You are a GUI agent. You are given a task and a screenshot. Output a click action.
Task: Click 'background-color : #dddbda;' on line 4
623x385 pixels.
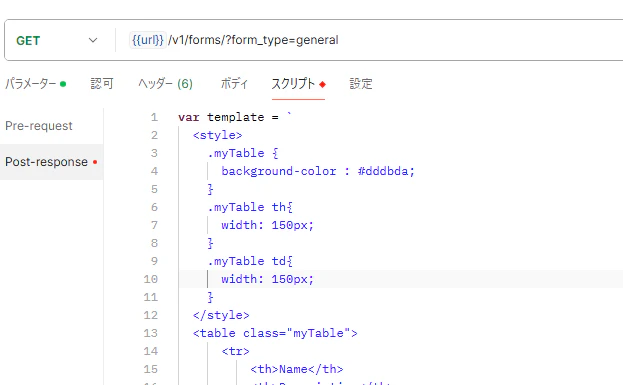click(318, 171)
